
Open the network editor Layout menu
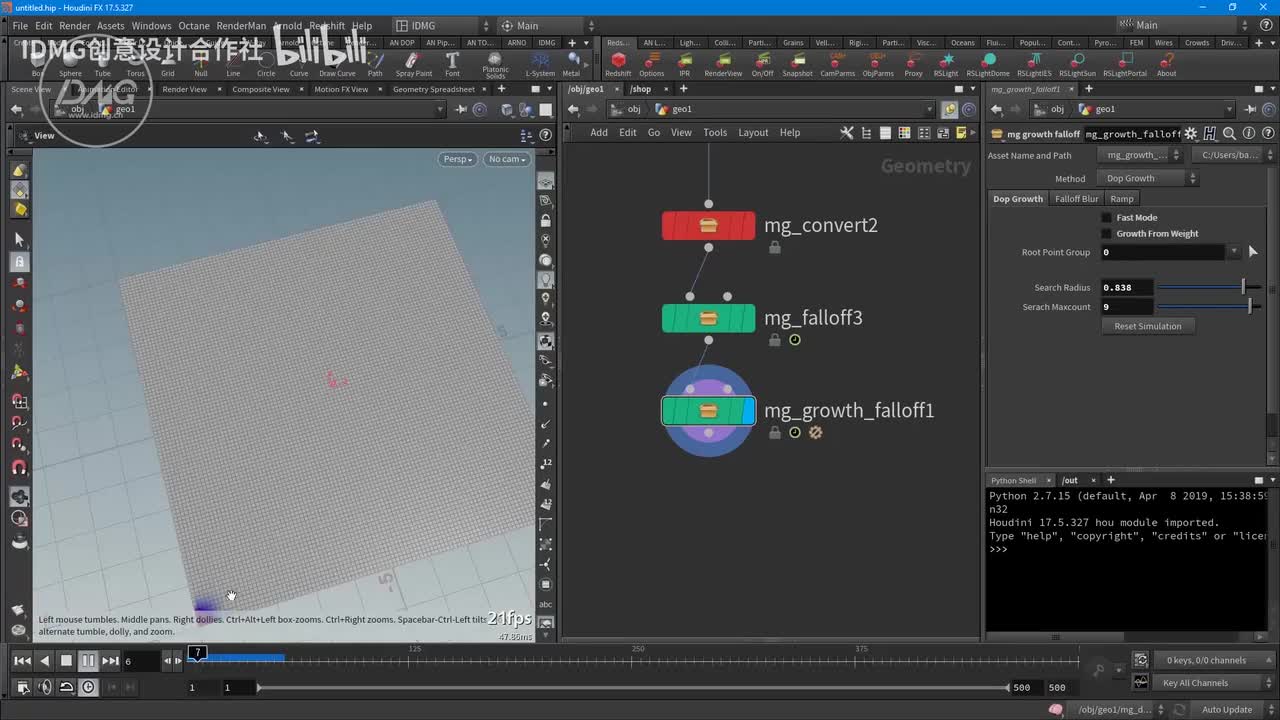[x=753, y=133]
